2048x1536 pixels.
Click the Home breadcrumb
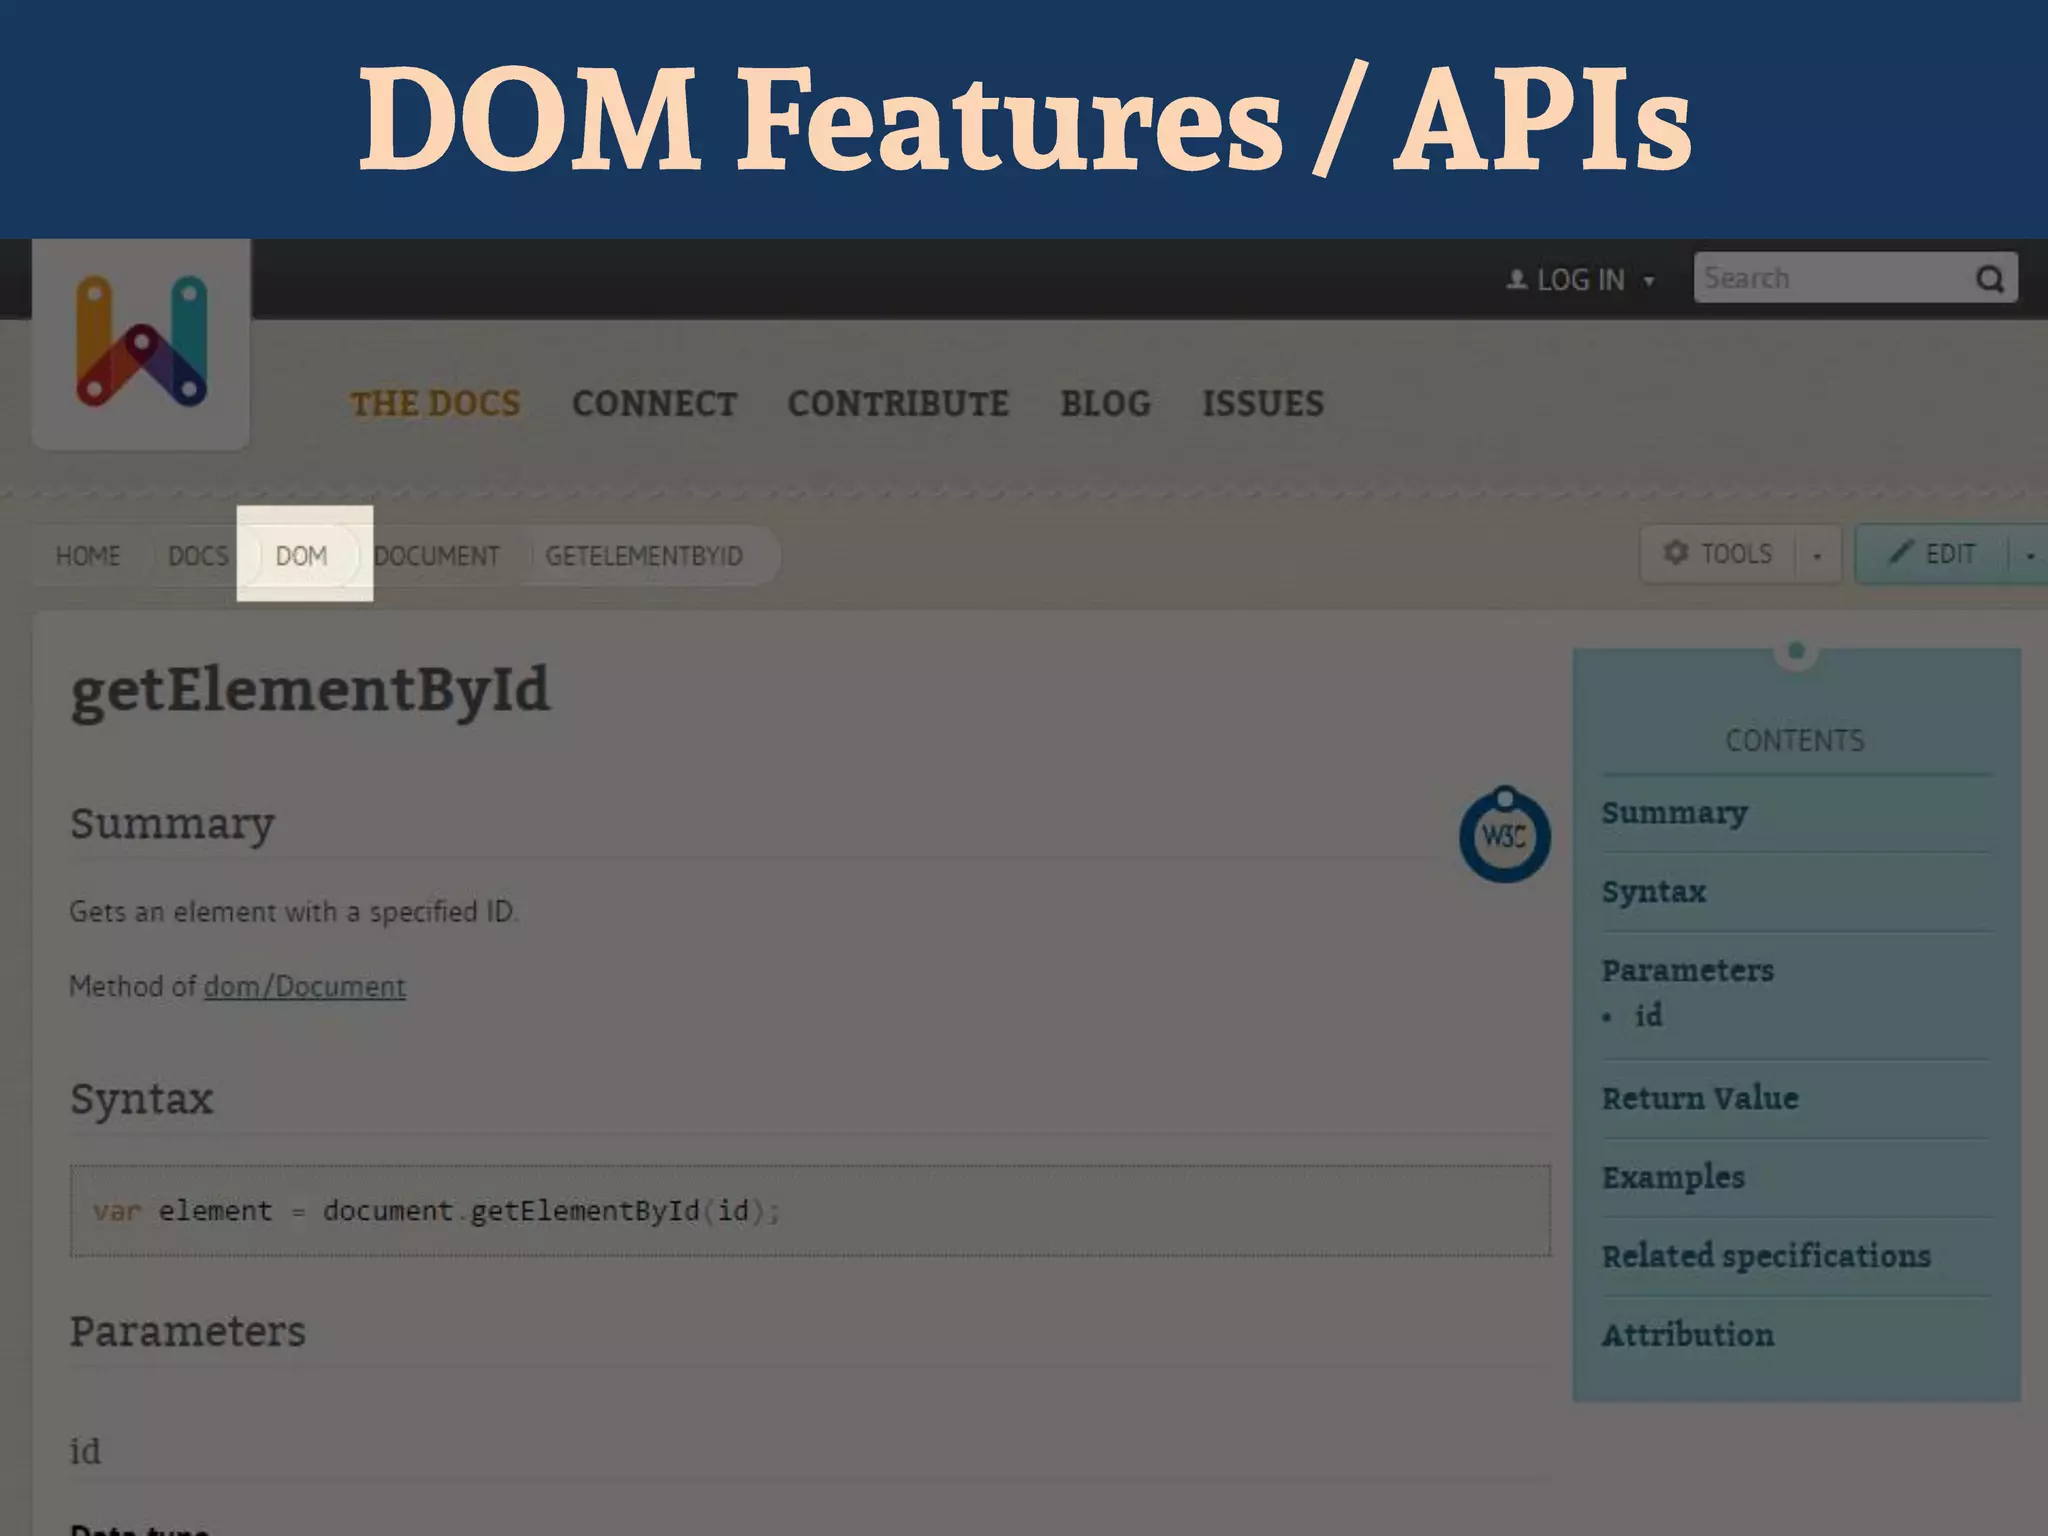(88, 556)
